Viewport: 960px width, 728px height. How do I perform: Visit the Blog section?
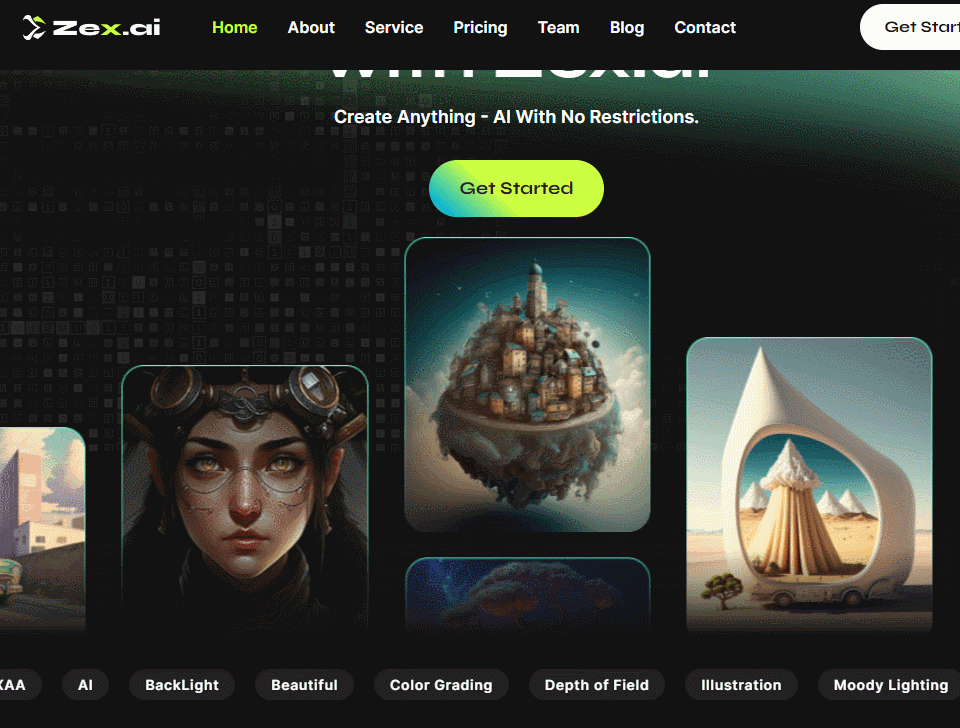tap(627, 28)
